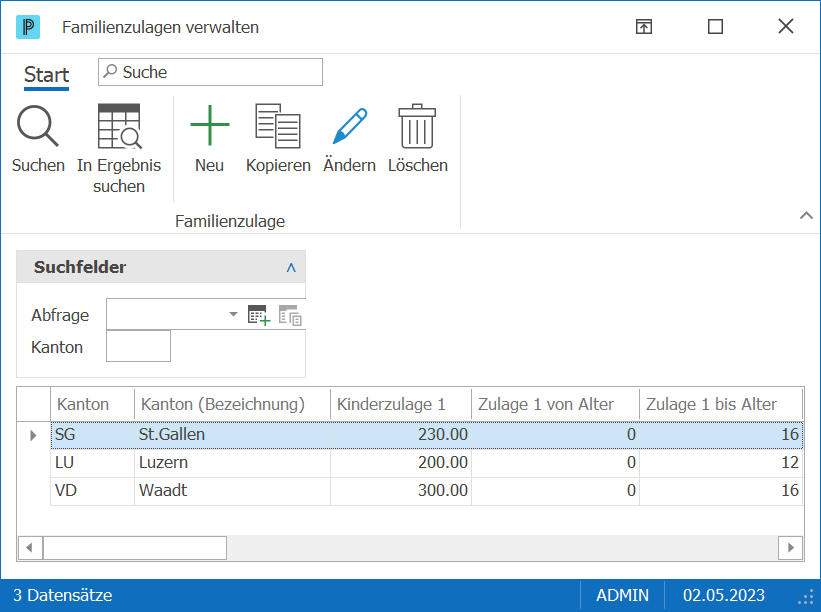Select the Luzern cell
Viewport: 821px width, 612px height.
click(x=232, y=463)
